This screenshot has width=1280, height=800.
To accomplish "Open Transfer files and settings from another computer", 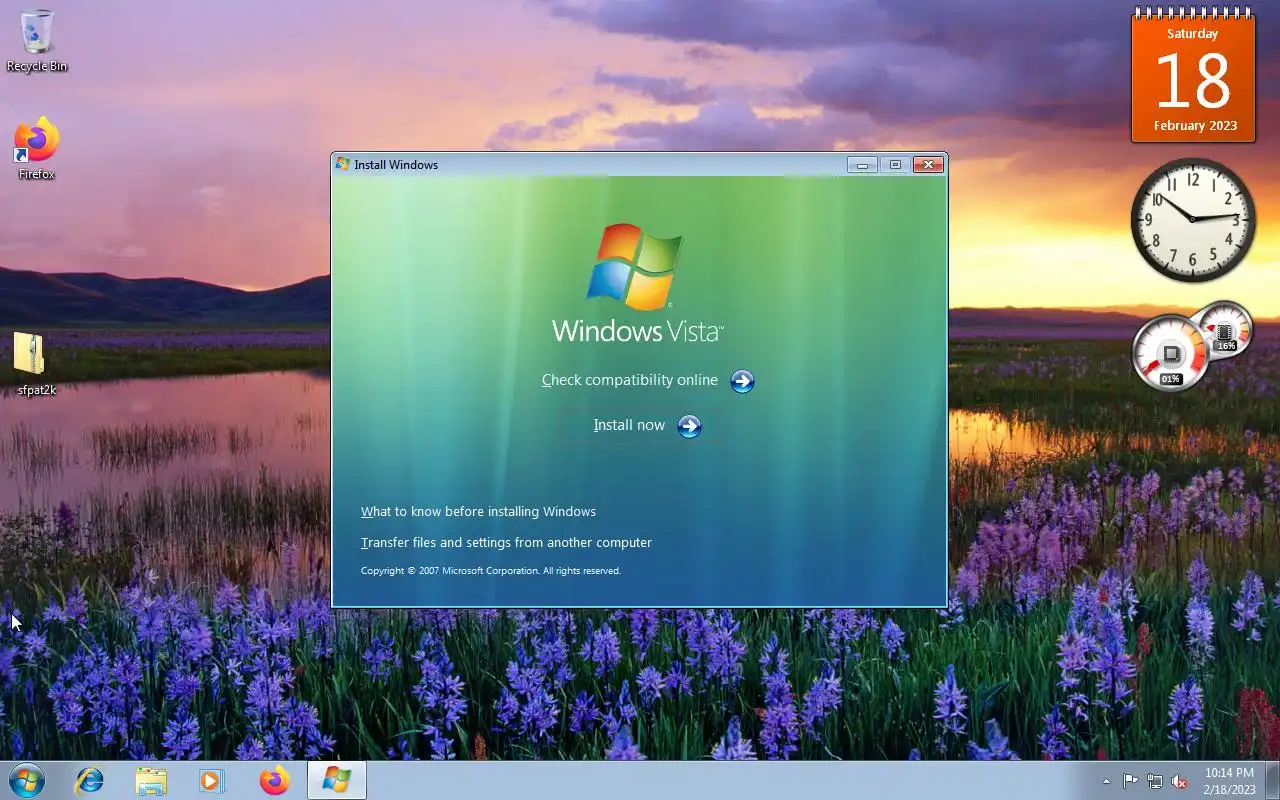I will [506, 542].
